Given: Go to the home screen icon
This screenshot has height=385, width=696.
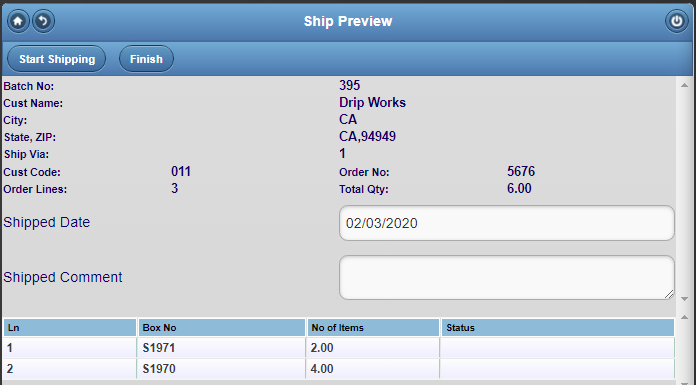Looking at the screenshot, I should coord(18,21).
